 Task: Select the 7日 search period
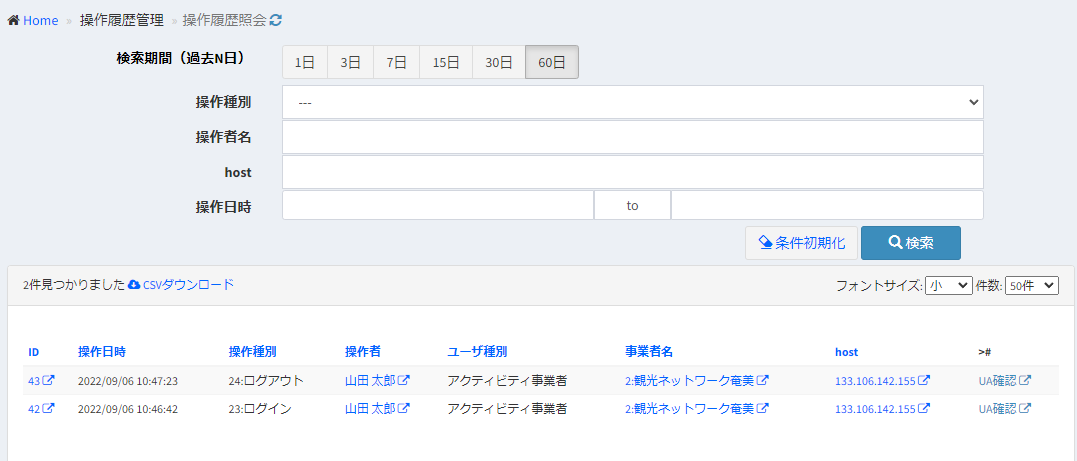click(x=396, y=63)
